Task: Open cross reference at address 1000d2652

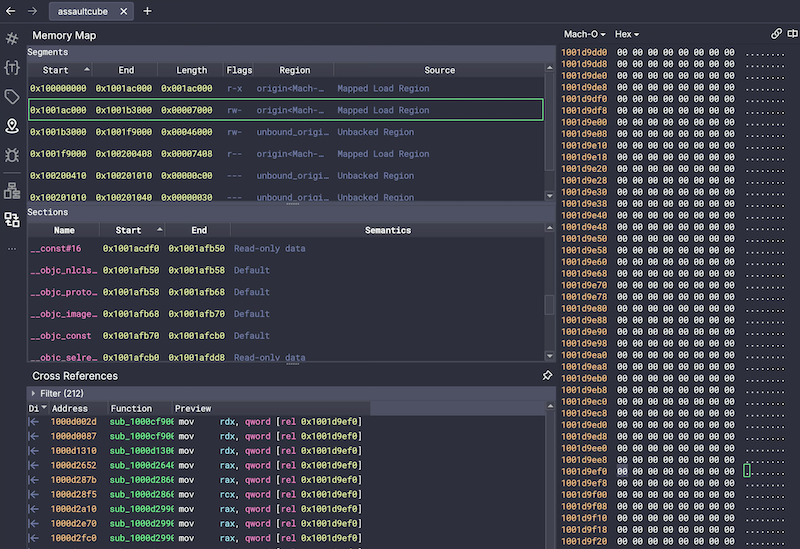Action: (x=75, y=465)
